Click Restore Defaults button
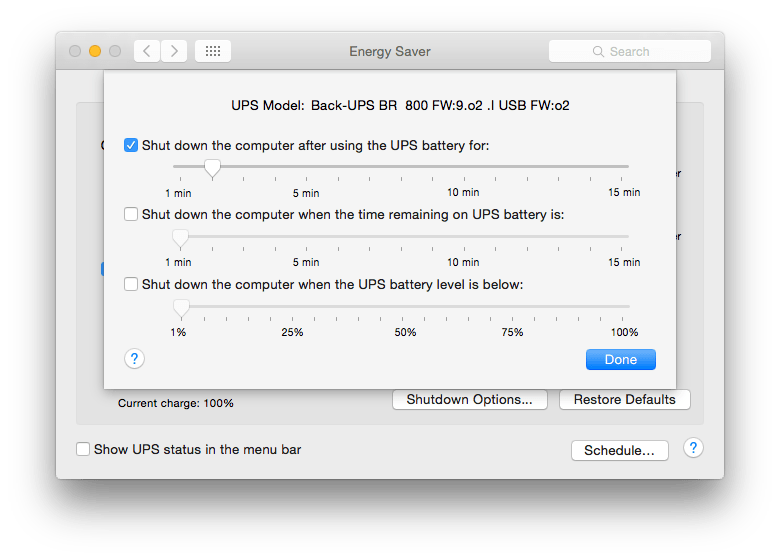This screenshot has width=780, height=559. 624,400
